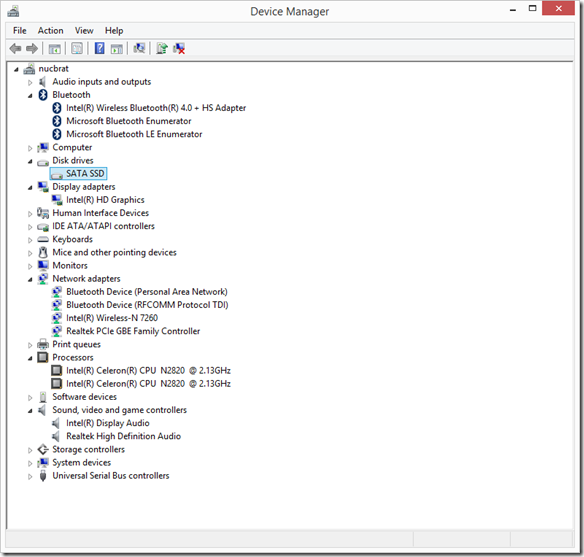This screenshot has height=557, width=584.
Task: Open the Help menu
Action: coord(114,31)
